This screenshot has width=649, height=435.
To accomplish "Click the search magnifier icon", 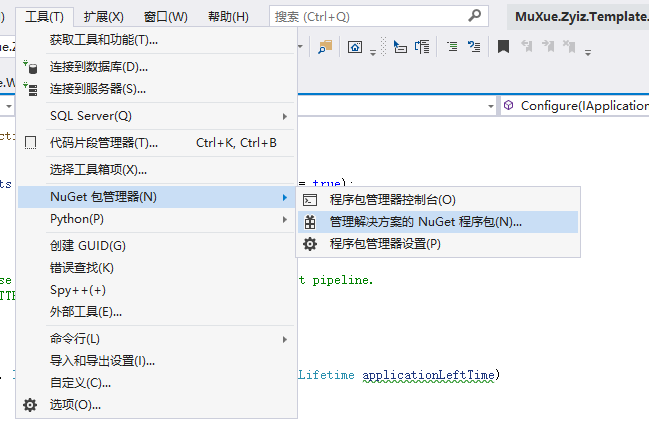I will (x=474, y=16).
